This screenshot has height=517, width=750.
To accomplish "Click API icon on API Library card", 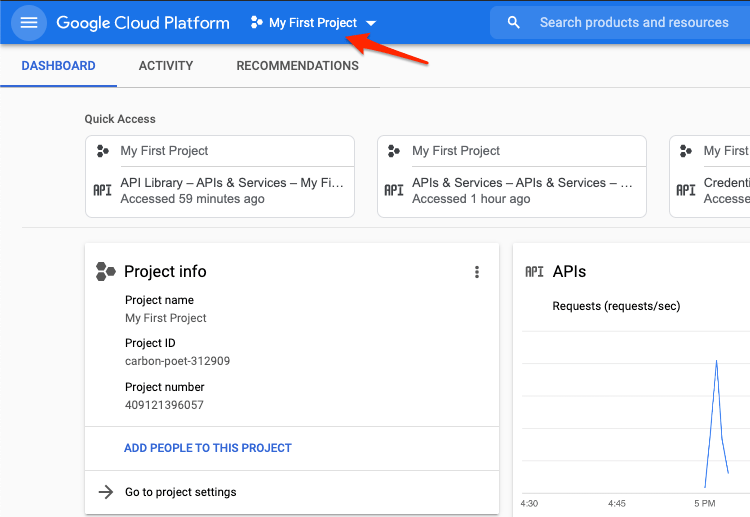I will 102,190.
